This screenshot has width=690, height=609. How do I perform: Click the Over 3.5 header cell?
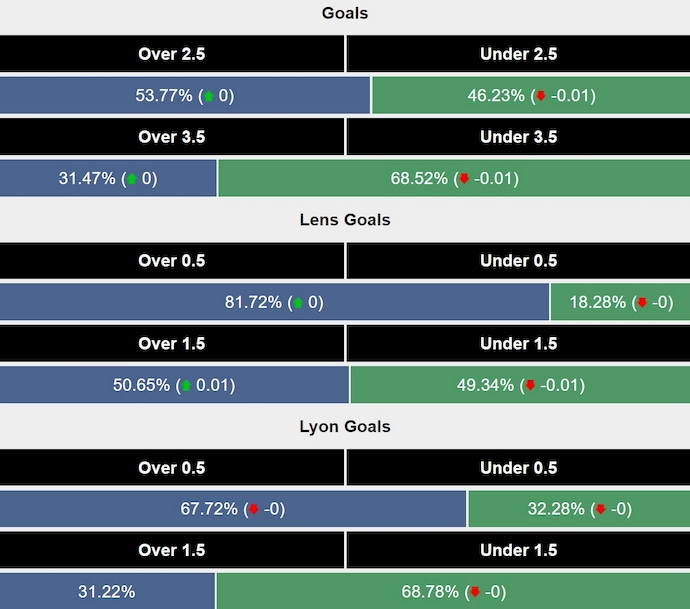coord(172,137)
